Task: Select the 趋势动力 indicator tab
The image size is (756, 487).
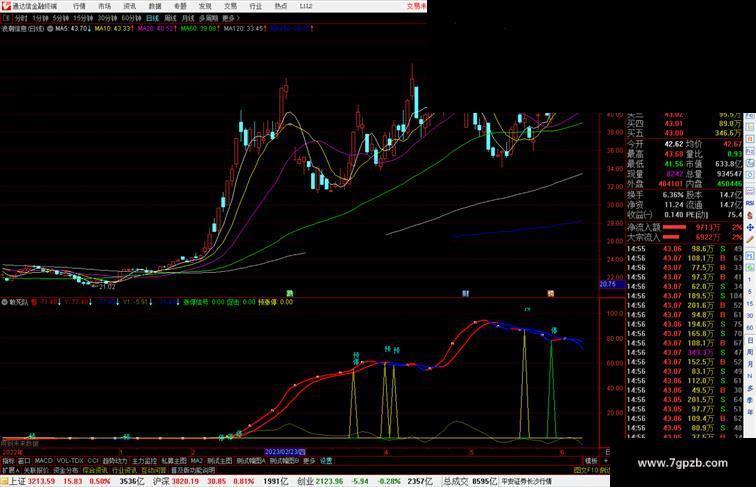Action: (x=115, y=461)
